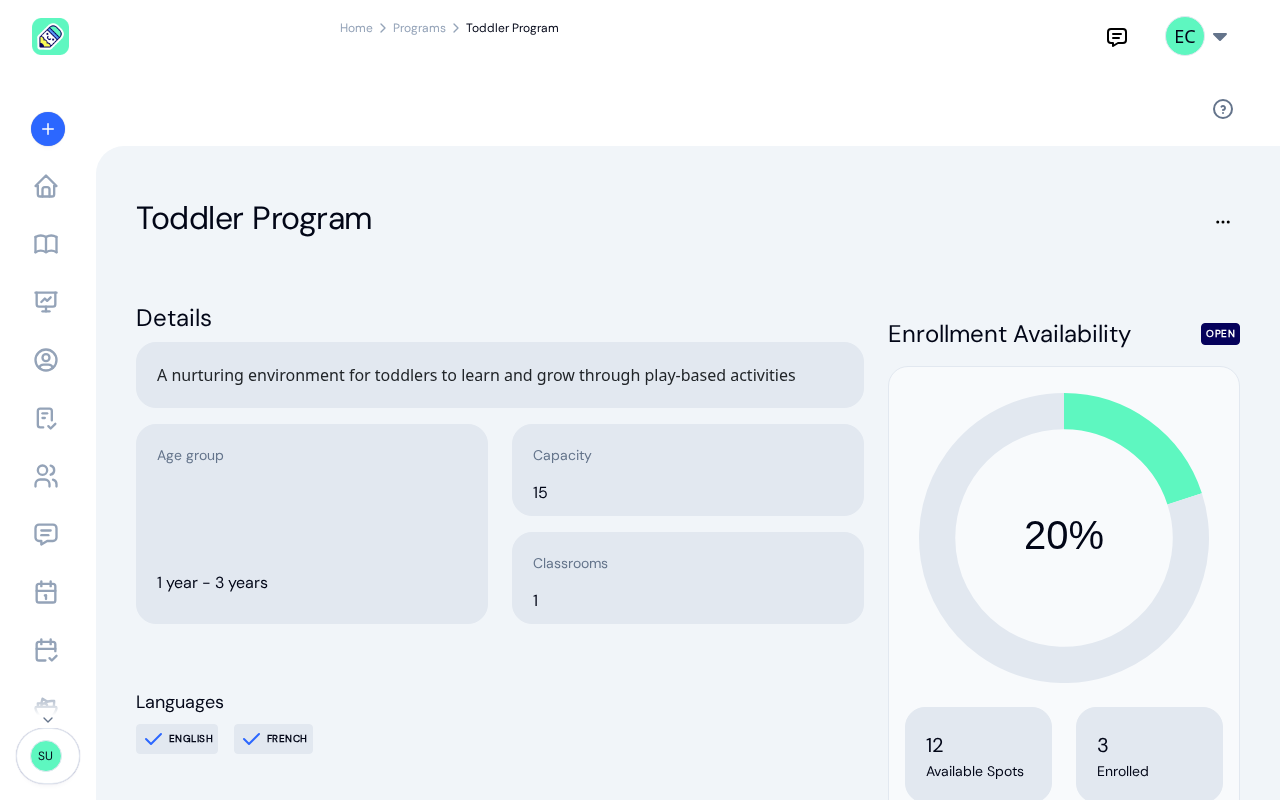Screen dimensions: 1280x800
Task: Click the SU user avatar
Action: click(x=46, y=756)
